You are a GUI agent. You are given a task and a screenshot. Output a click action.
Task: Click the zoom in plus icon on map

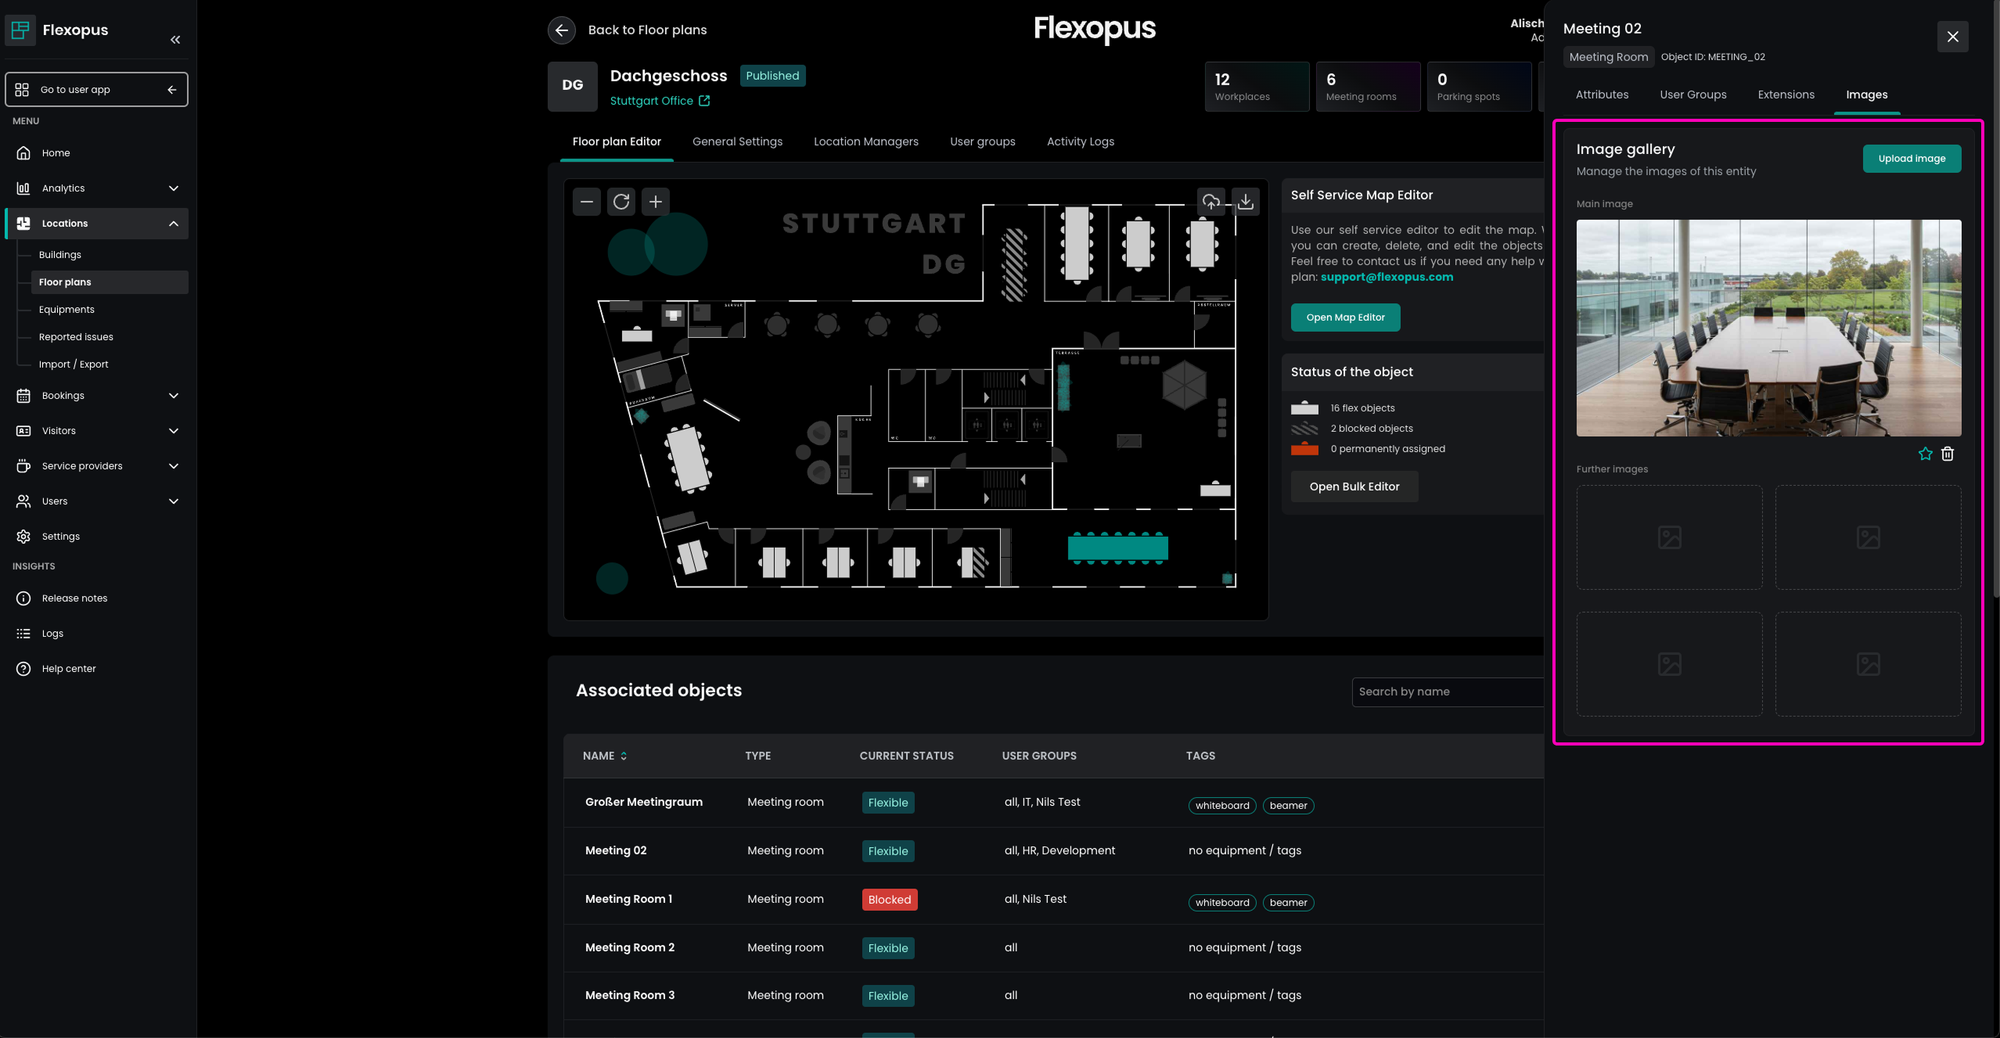pyautogui.click(x=655, y=202)
